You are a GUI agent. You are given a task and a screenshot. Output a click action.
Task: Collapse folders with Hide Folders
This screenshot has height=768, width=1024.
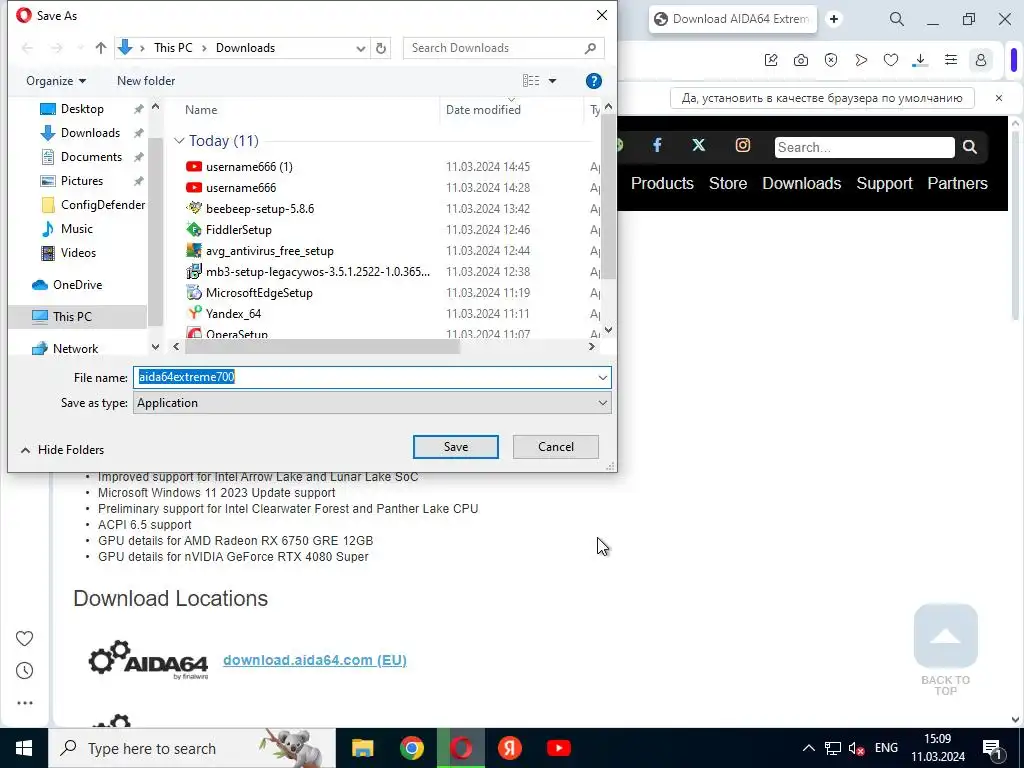63,450
